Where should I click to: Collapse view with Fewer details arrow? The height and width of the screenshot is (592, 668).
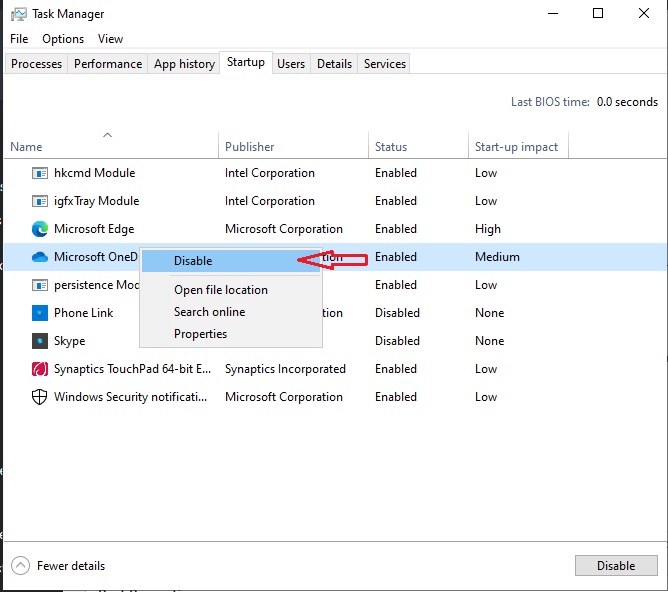(20, 566)
